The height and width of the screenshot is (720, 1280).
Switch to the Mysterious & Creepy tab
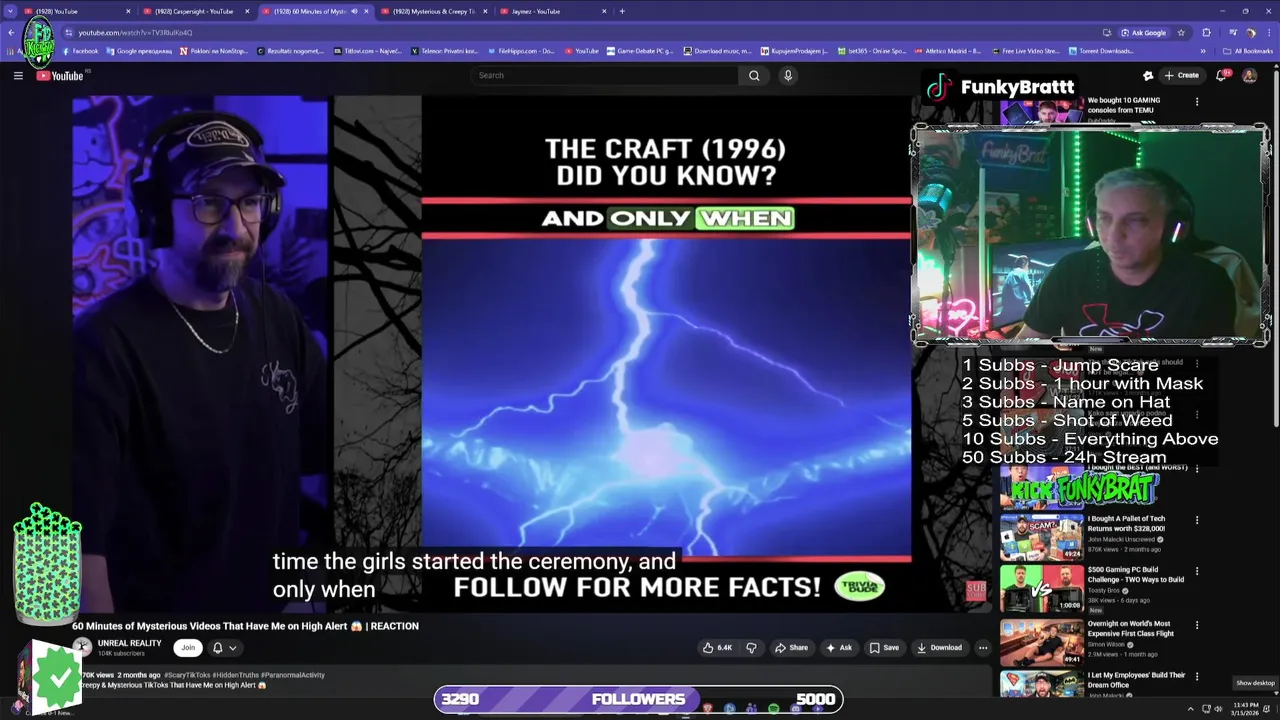click(432, 11)
